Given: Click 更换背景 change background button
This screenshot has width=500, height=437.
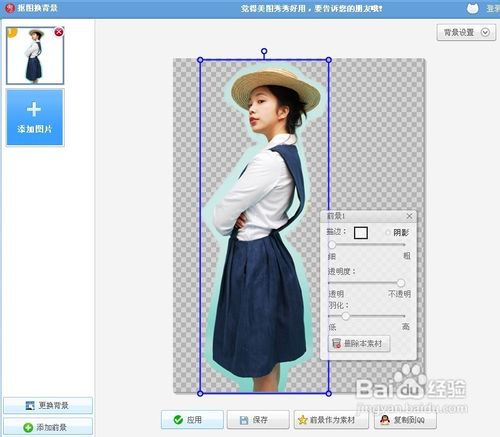Looking at the screenshot, I should pyautogui.click(x=48, y=405).
